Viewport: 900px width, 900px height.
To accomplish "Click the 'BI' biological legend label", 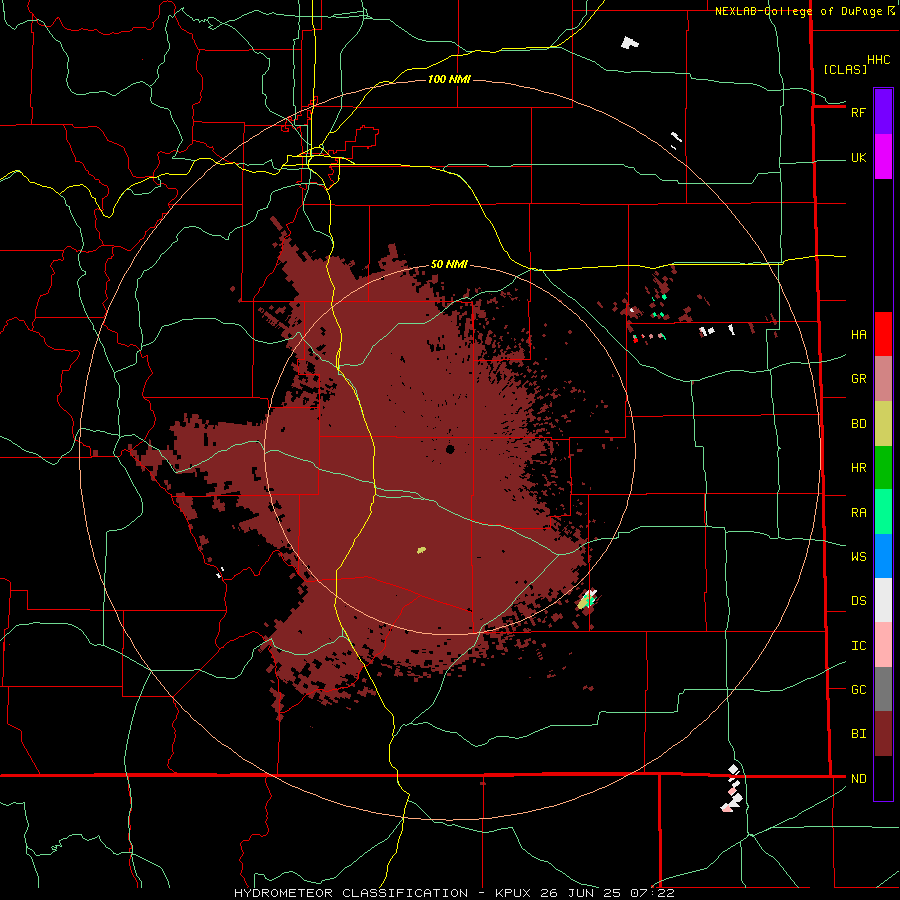I will tap(858, 734).
